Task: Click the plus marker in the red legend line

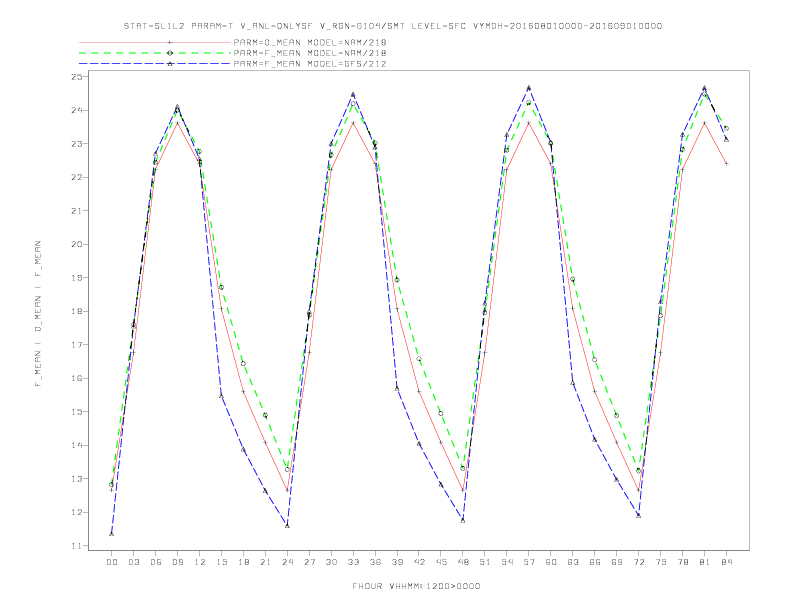Action: [170, 42]
